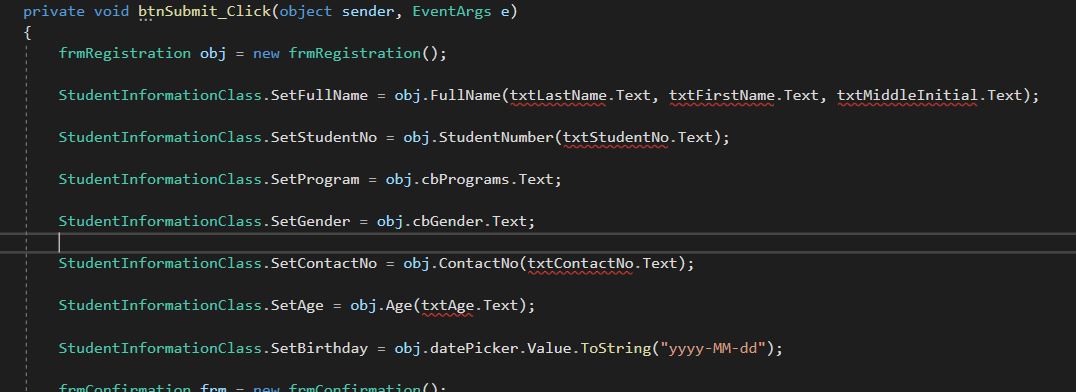This screenshot has width=1076, height=392.
Task: Click the obj variable on the SetProgram line
Action: 399,179
